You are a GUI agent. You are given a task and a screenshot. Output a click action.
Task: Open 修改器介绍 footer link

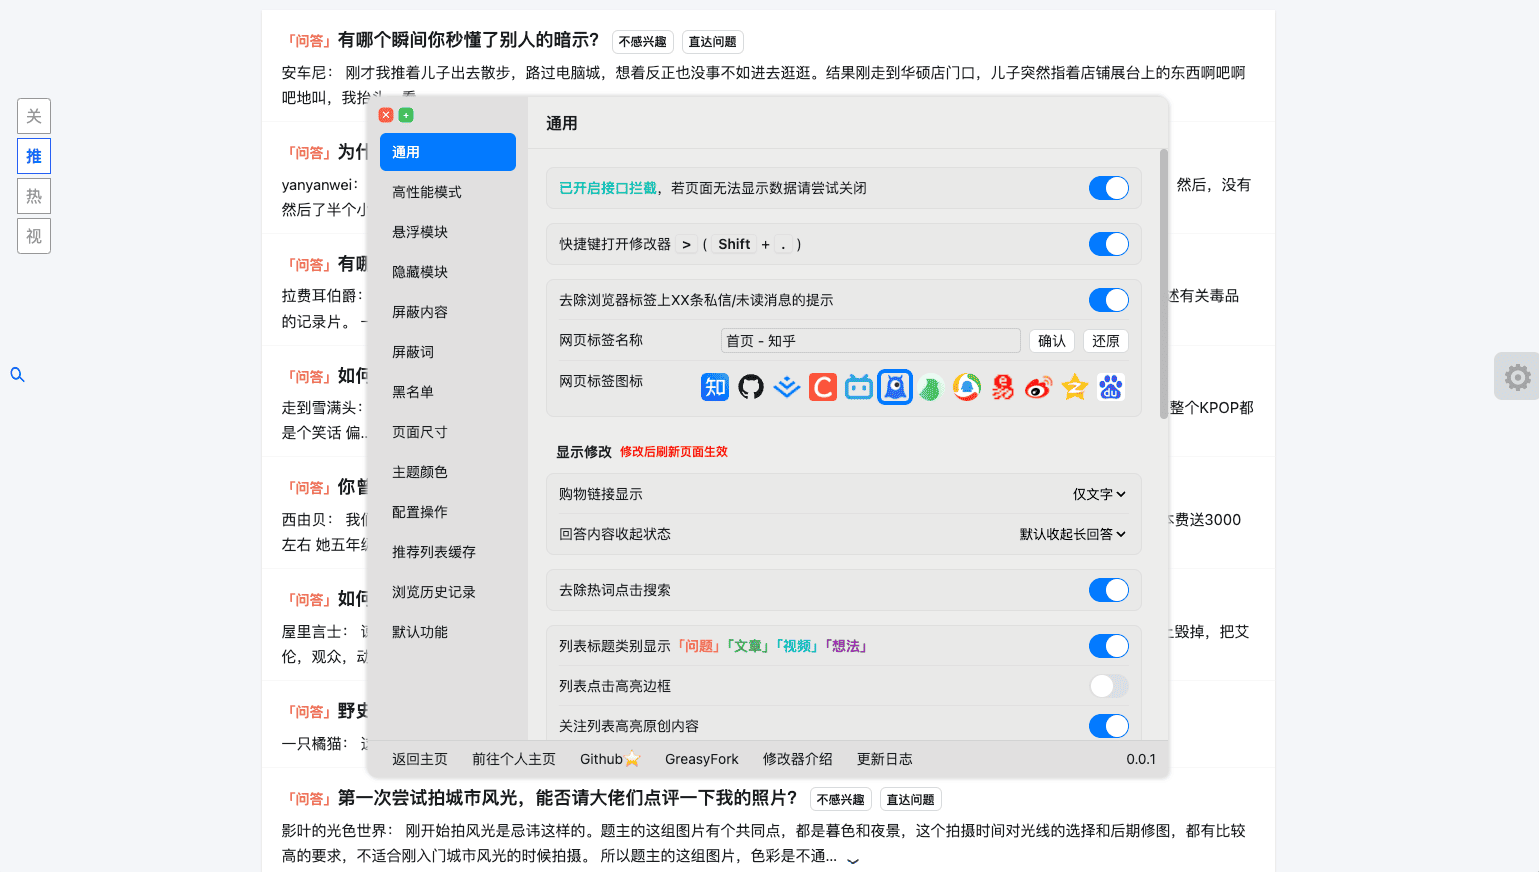[x=798, y=759]
